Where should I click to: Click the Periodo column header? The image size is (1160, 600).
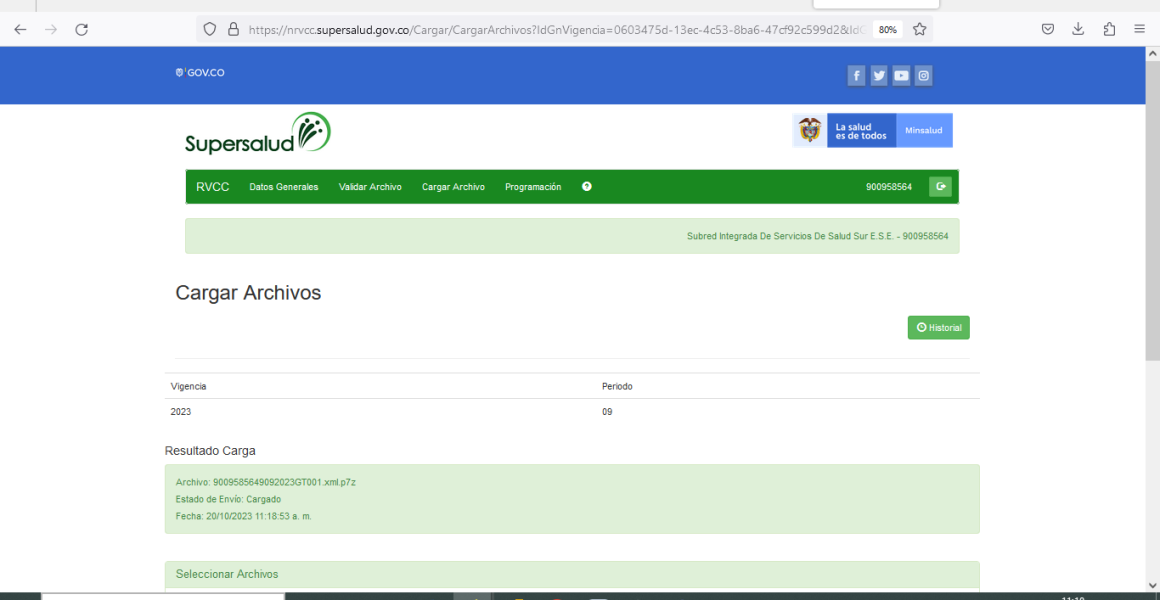618,386
